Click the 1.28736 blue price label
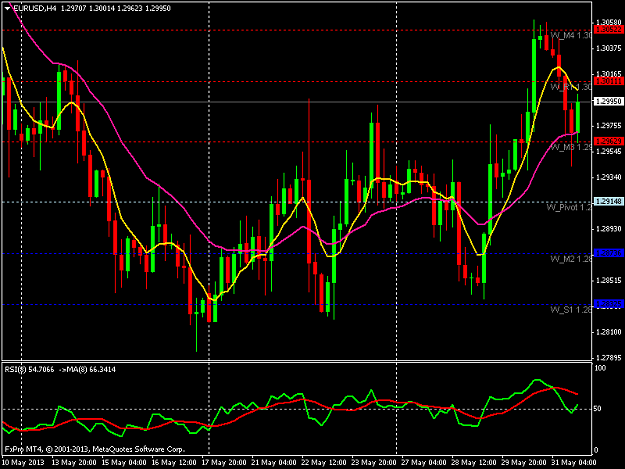 [x=608, y=253]
